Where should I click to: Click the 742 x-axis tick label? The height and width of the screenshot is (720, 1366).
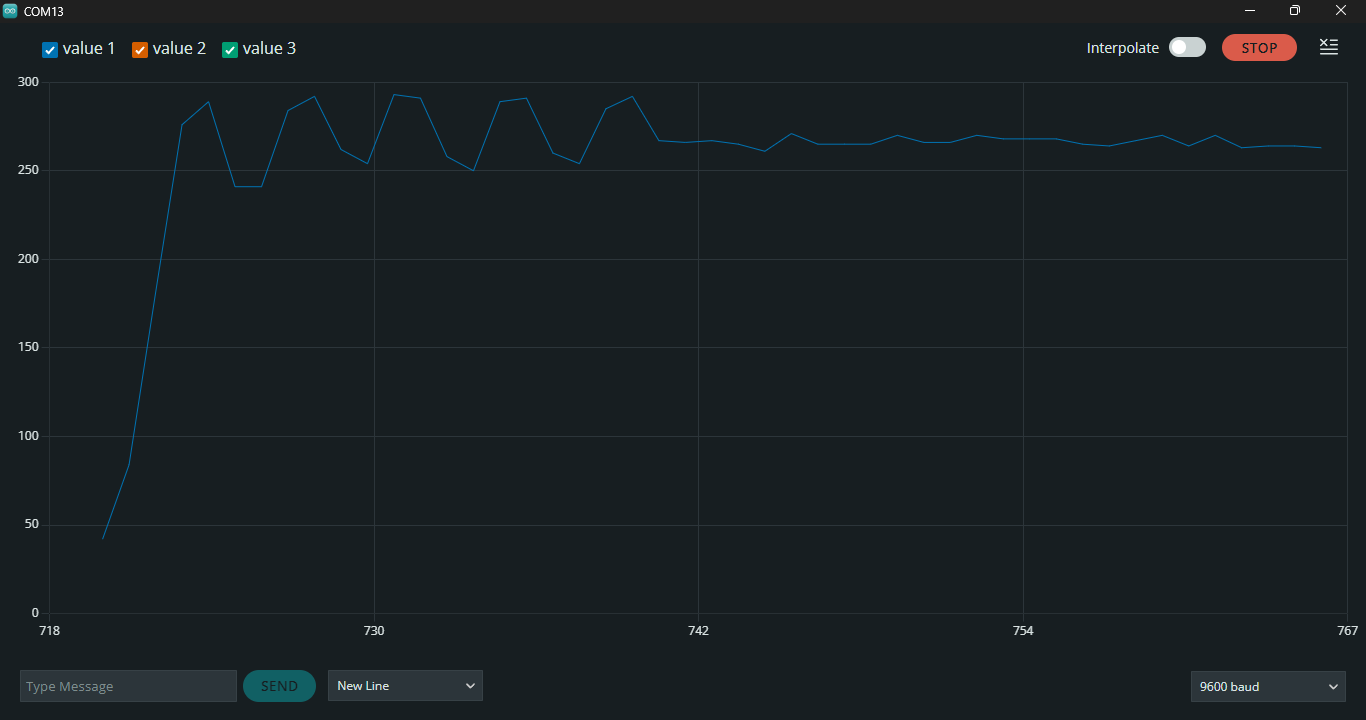[698, 631]
